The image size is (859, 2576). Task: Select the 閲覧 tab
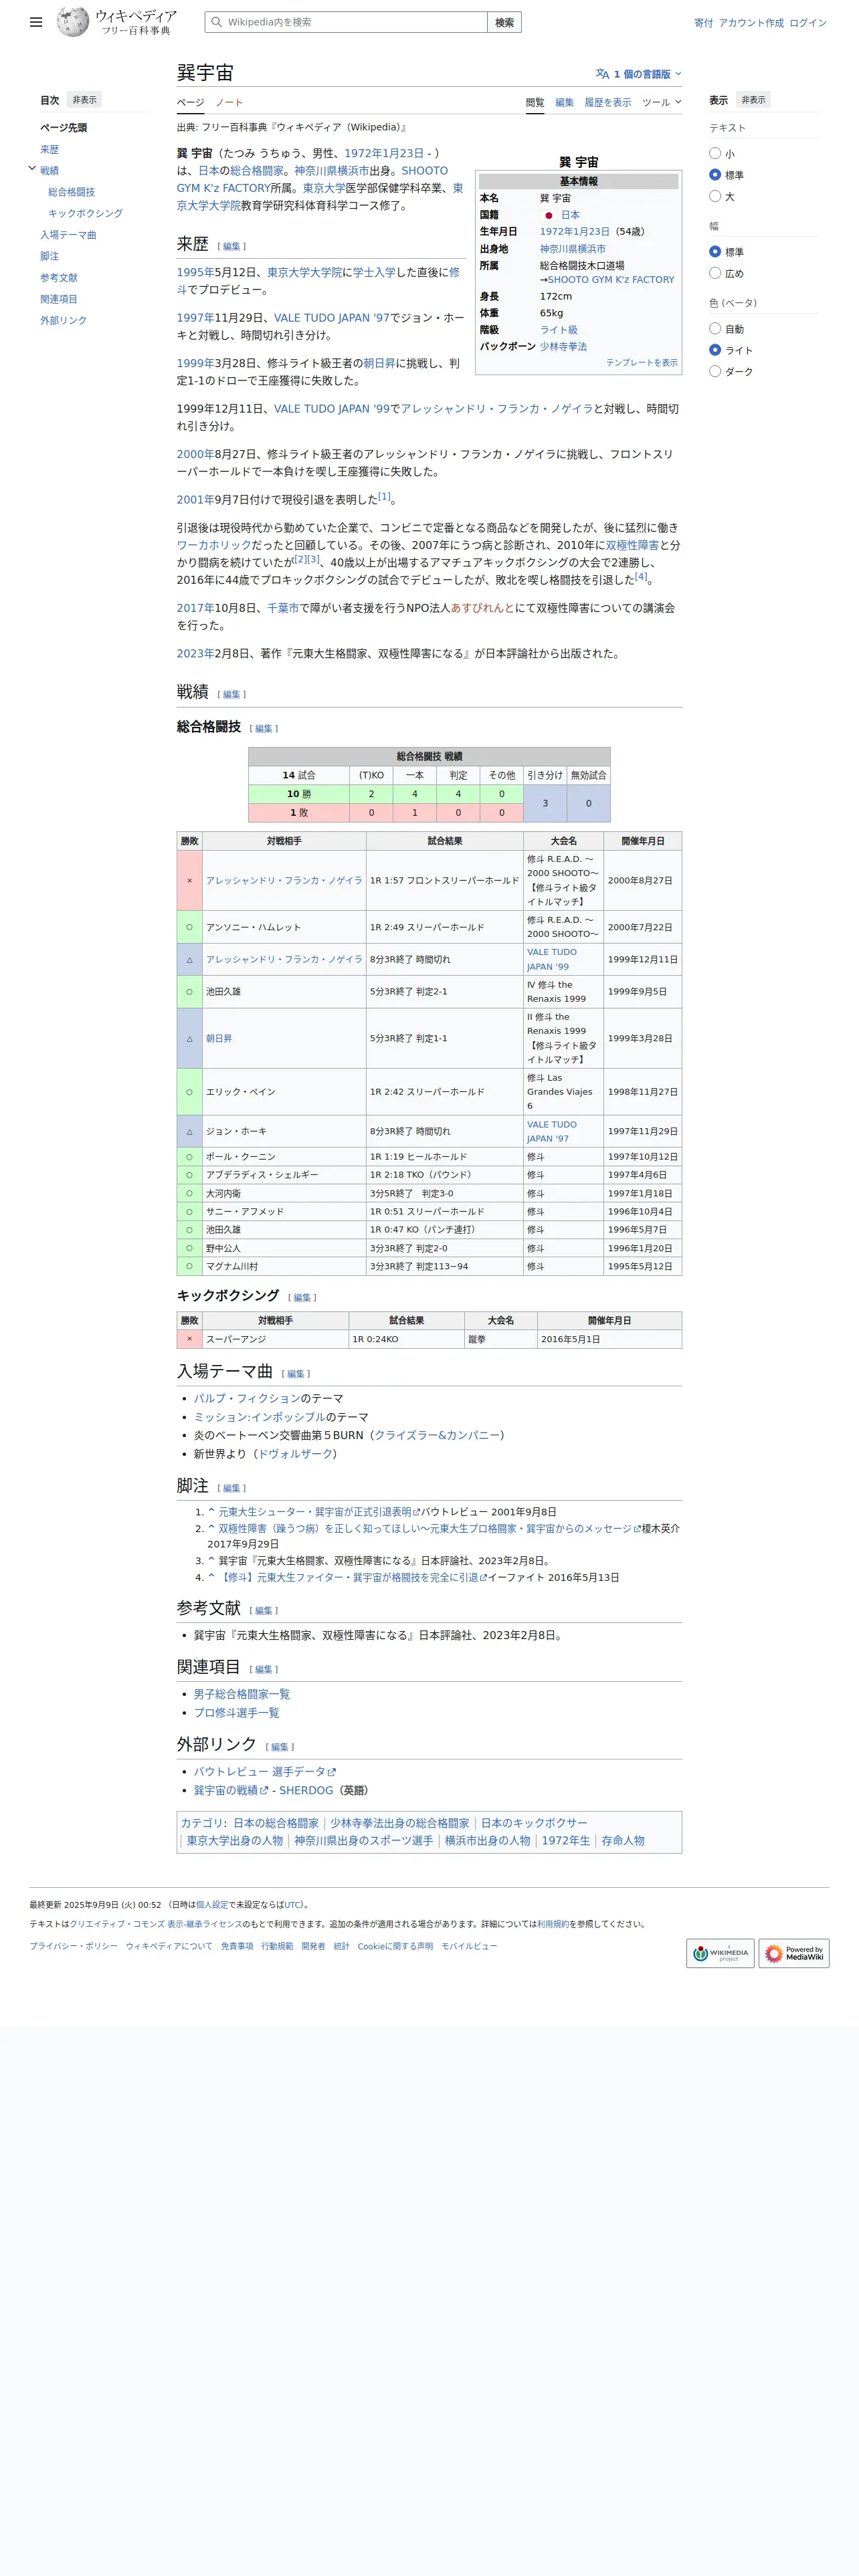[535, 102]
